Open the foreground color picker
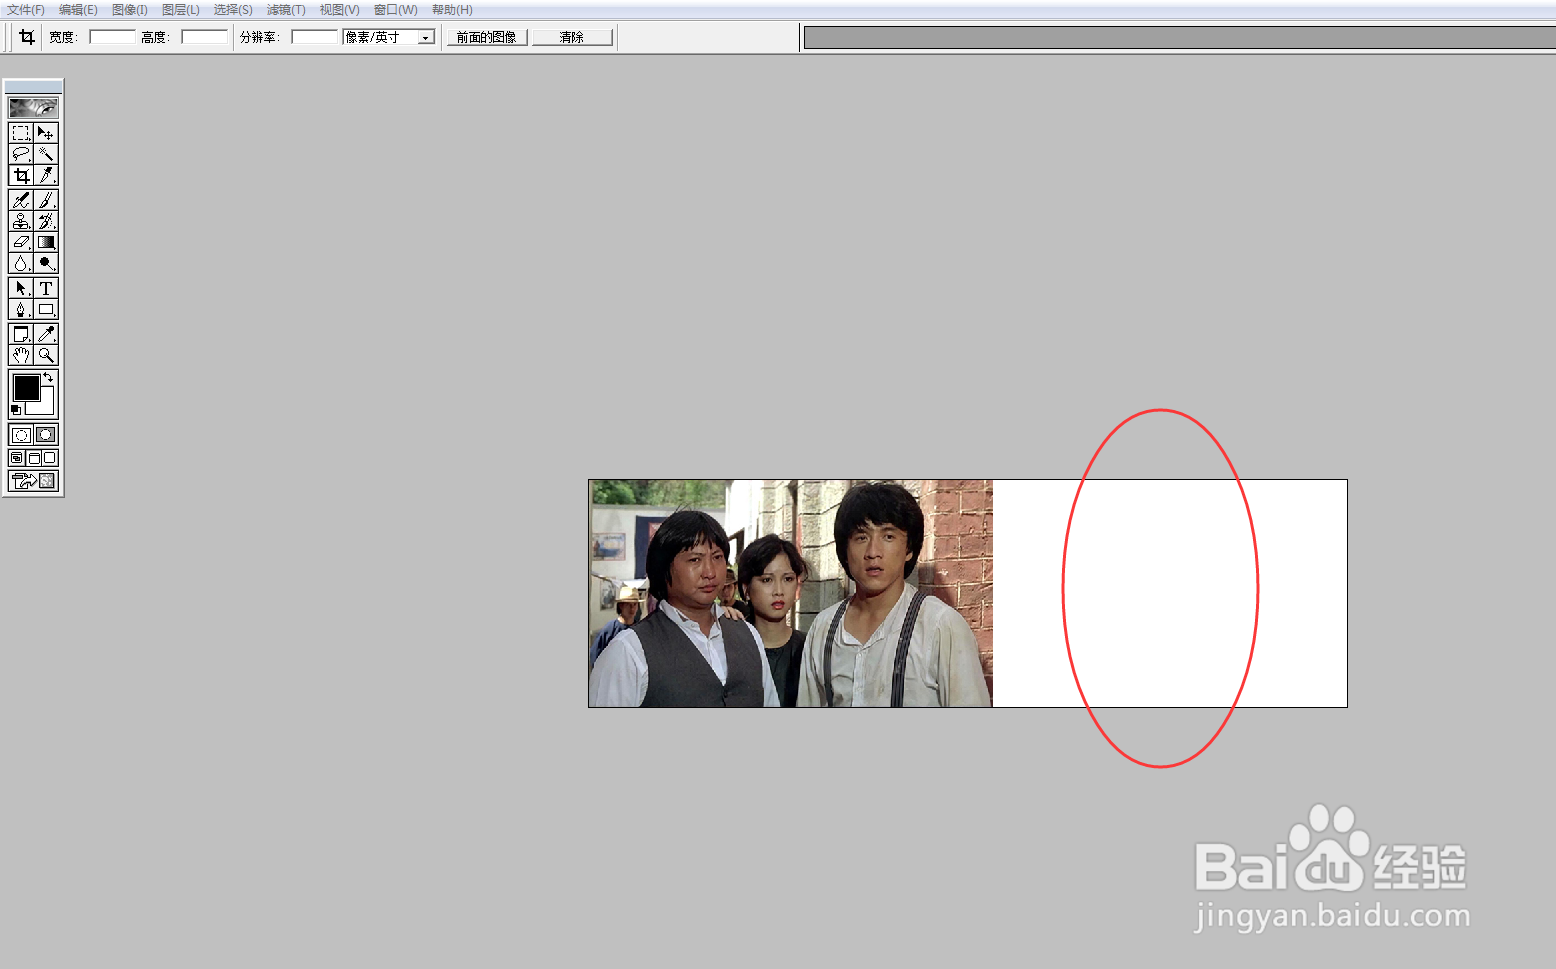 point(26,387)
